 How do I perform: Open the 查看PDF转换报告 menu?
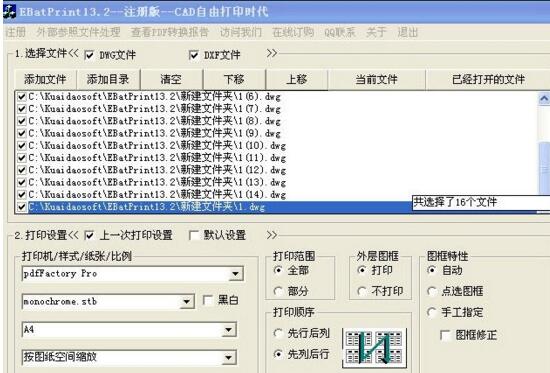click(170, 32)
